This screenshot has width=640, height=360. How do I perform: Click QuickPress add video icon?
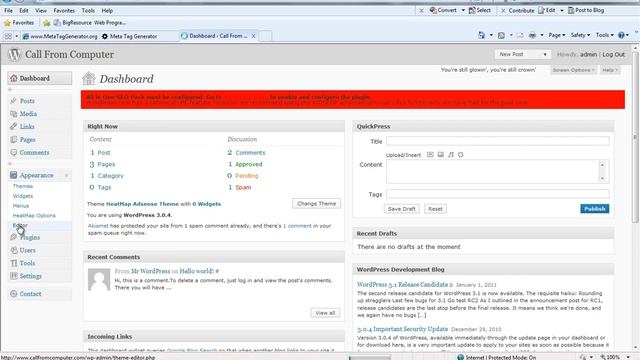click(440, 155)
